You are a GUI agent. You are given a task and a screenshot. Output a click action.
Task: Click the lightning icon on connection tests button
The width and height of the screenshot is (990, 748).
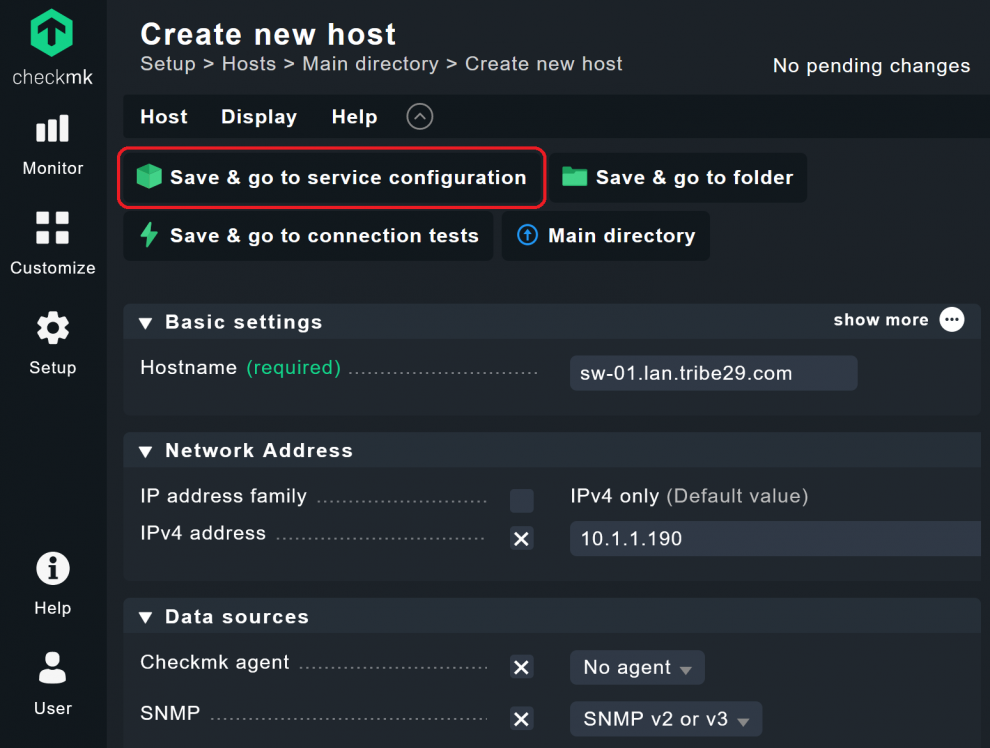pyautogui.click(x=150, y=235)
